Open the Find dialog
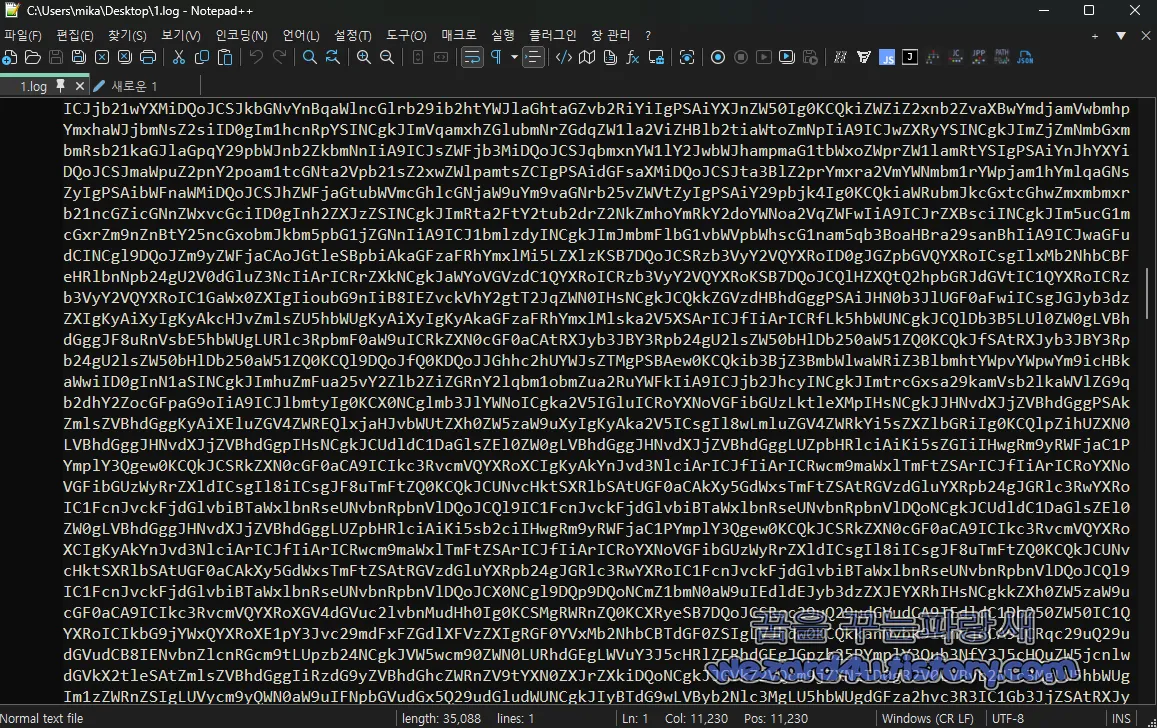Viewport: 1157px width, 728px height. (310, 57)
